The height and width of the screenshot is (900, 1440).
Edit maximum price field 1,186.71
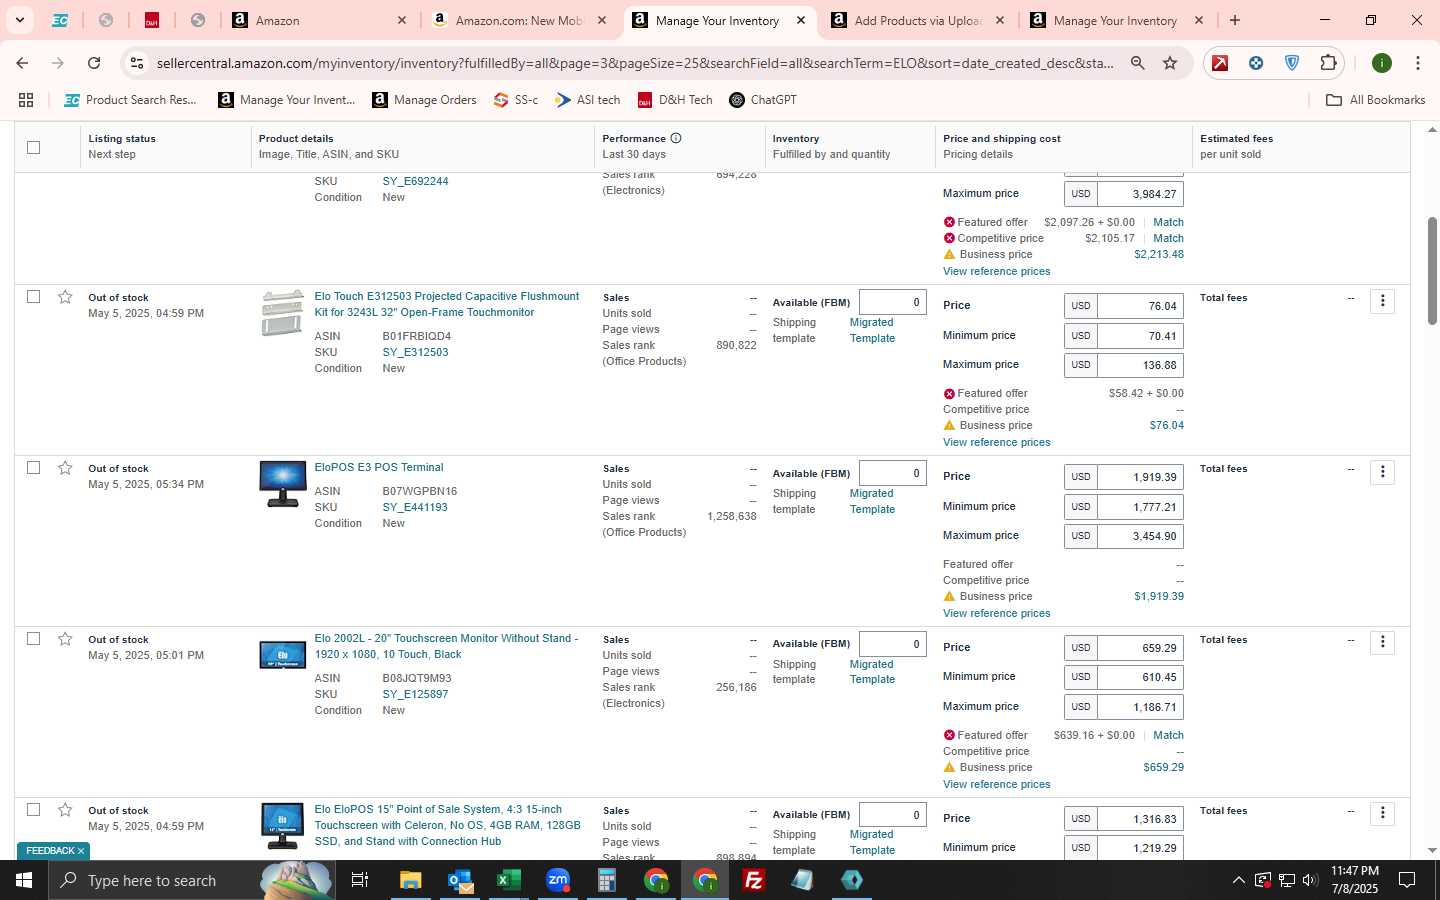[1139, 707]
